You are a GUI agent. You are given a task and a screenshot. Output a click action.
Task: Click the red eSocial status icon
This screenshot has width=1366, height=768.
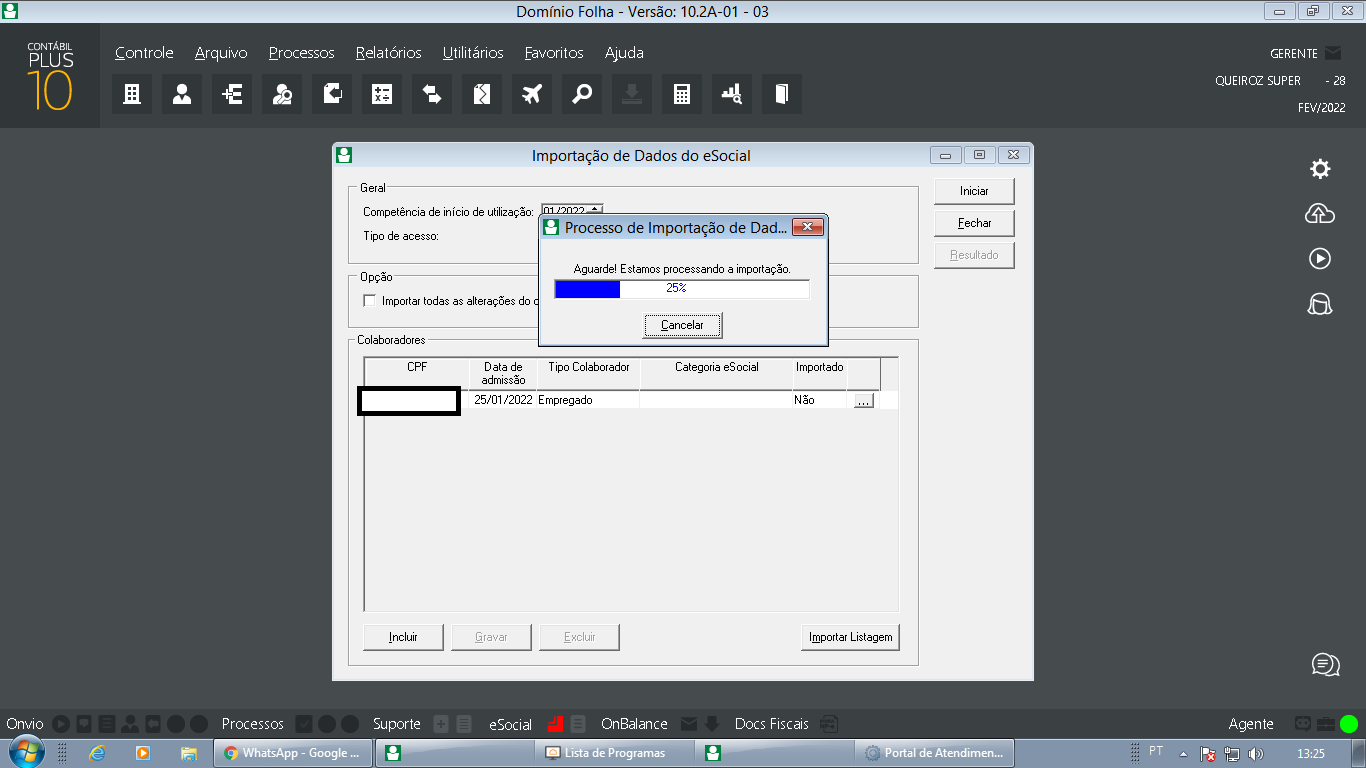point(556,724)
